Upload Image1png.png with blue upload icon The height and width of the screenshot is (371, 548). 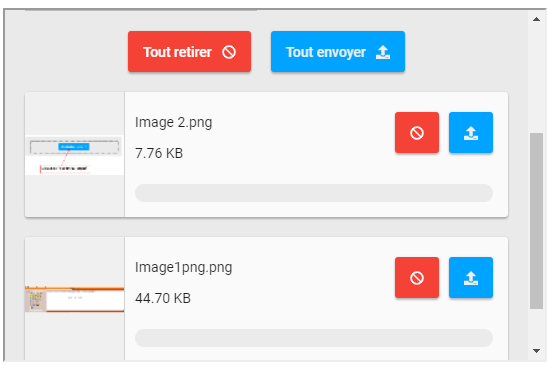[471, 277]
